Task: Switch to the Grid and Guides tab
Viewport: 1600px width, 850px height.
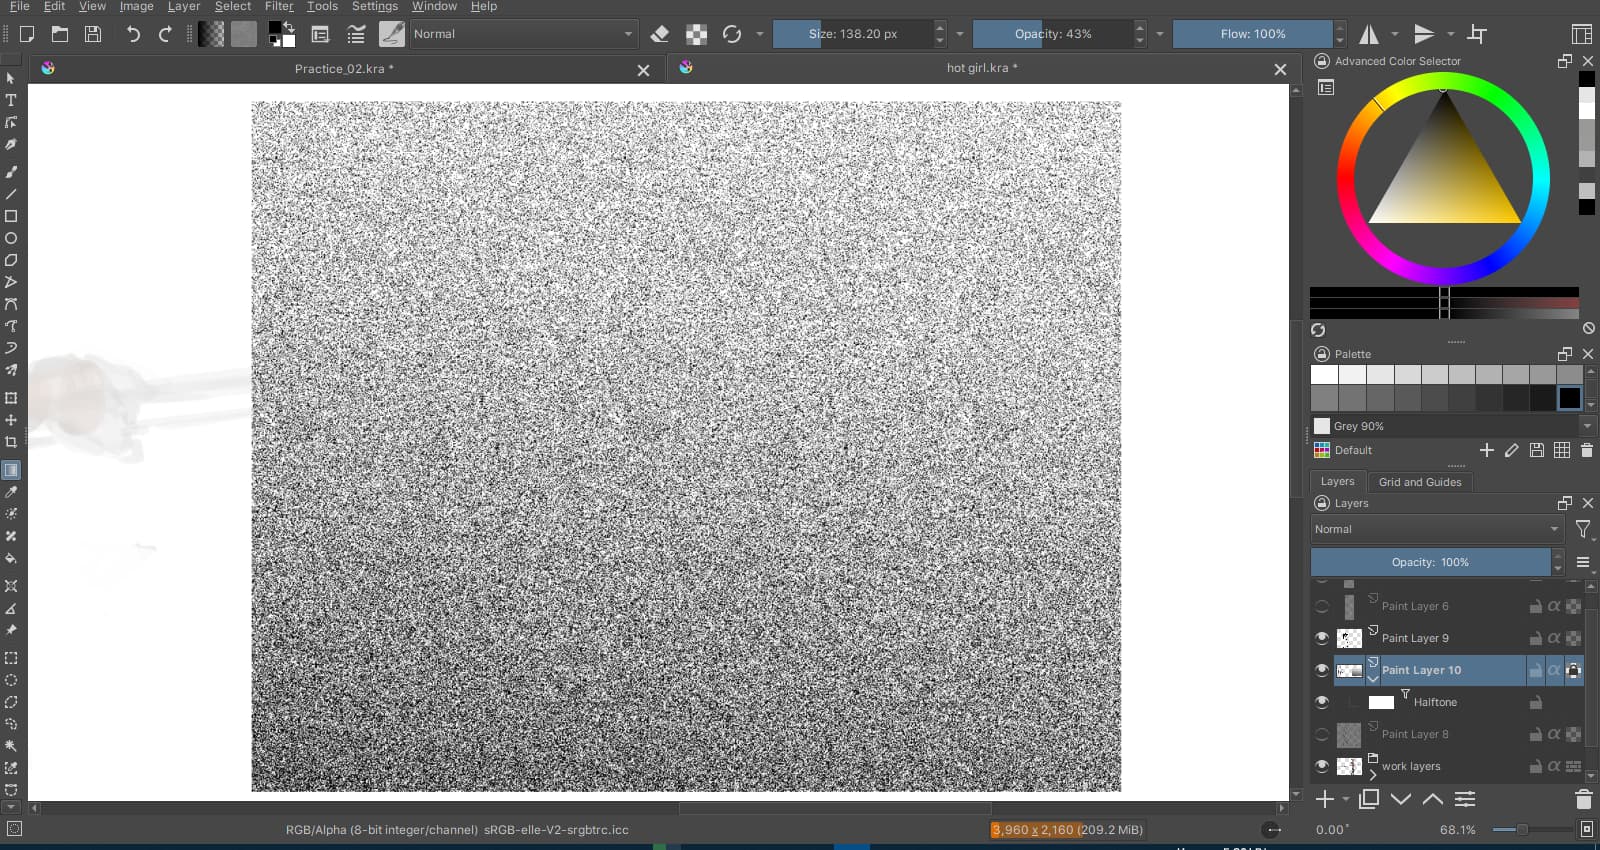Action: tap(1419, 482)
